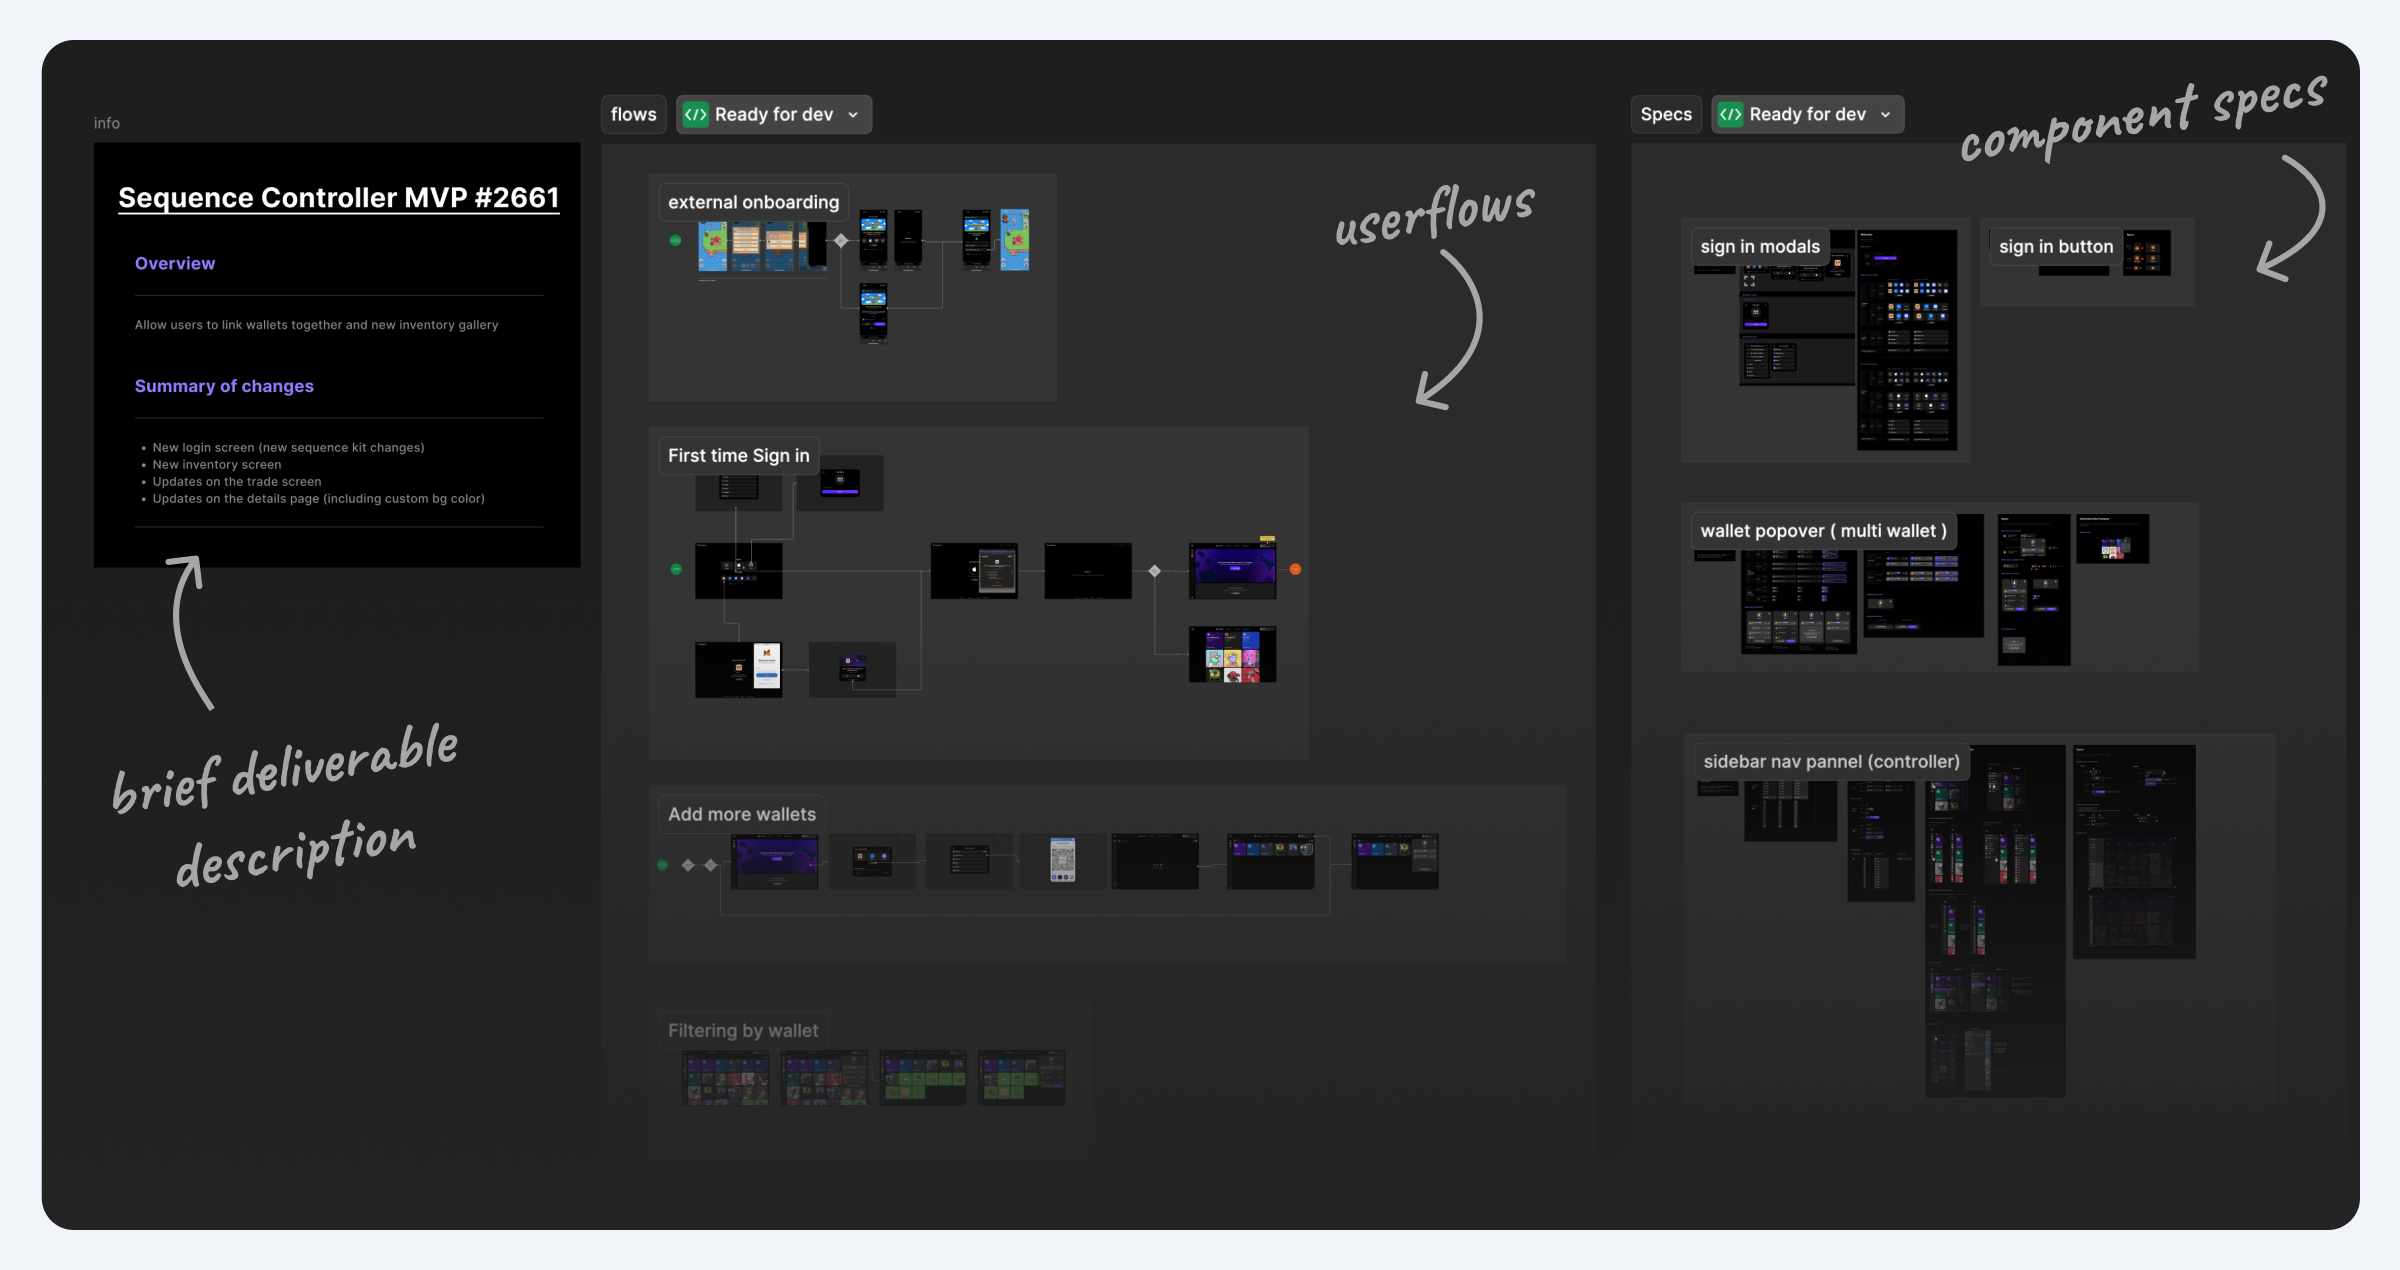
Task: Open Specs Ready for dev dropdown chevron
Action: (1886, 115)
